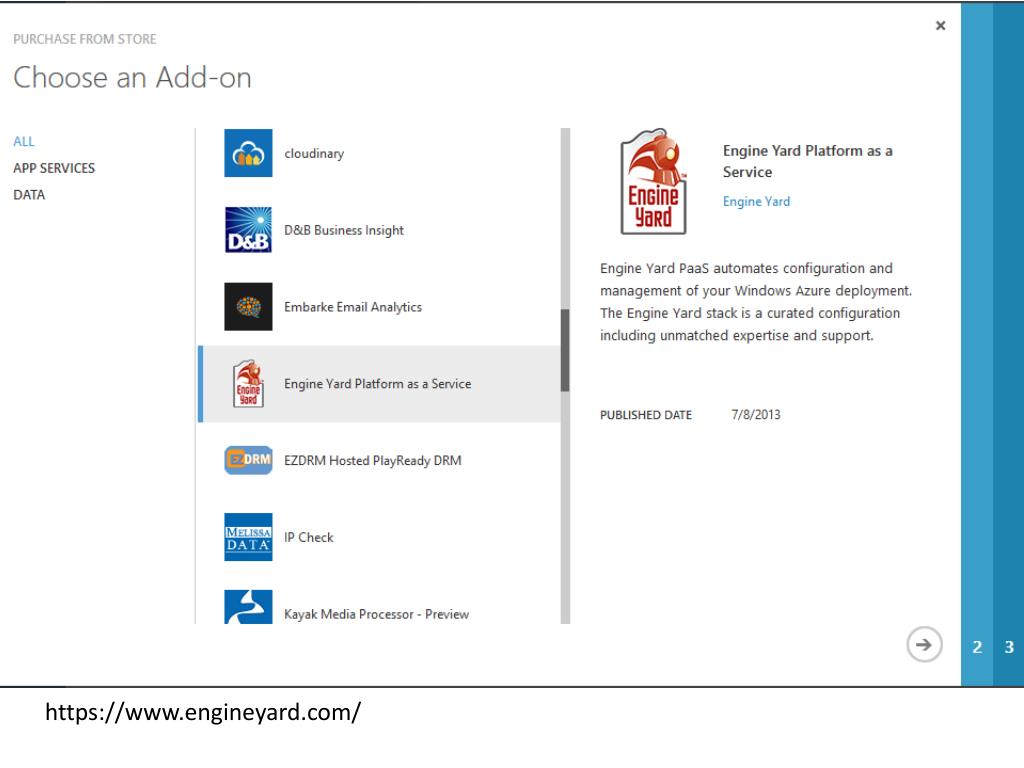This screenshot has height=768, width=1024.
Task: Click the add-on list scrollbar thumb
Action: [565, 351]
